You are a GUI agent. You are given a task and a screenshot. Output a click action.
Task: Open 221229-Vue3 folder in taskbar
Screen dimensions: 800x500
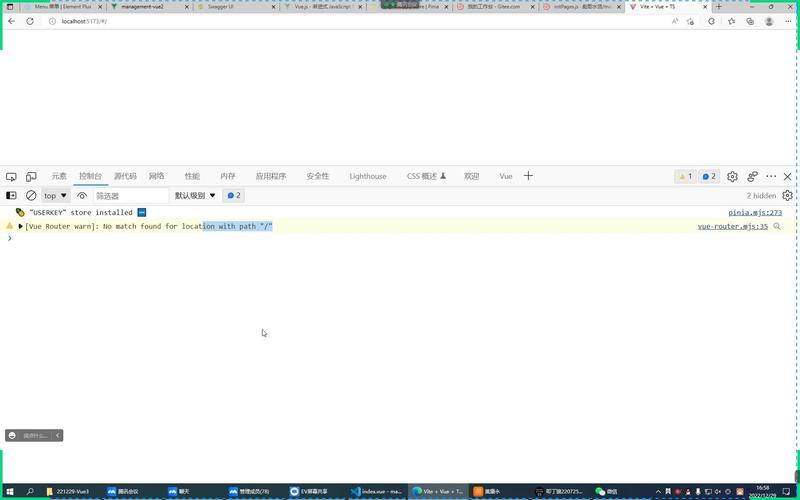click(x=68, y=491)
